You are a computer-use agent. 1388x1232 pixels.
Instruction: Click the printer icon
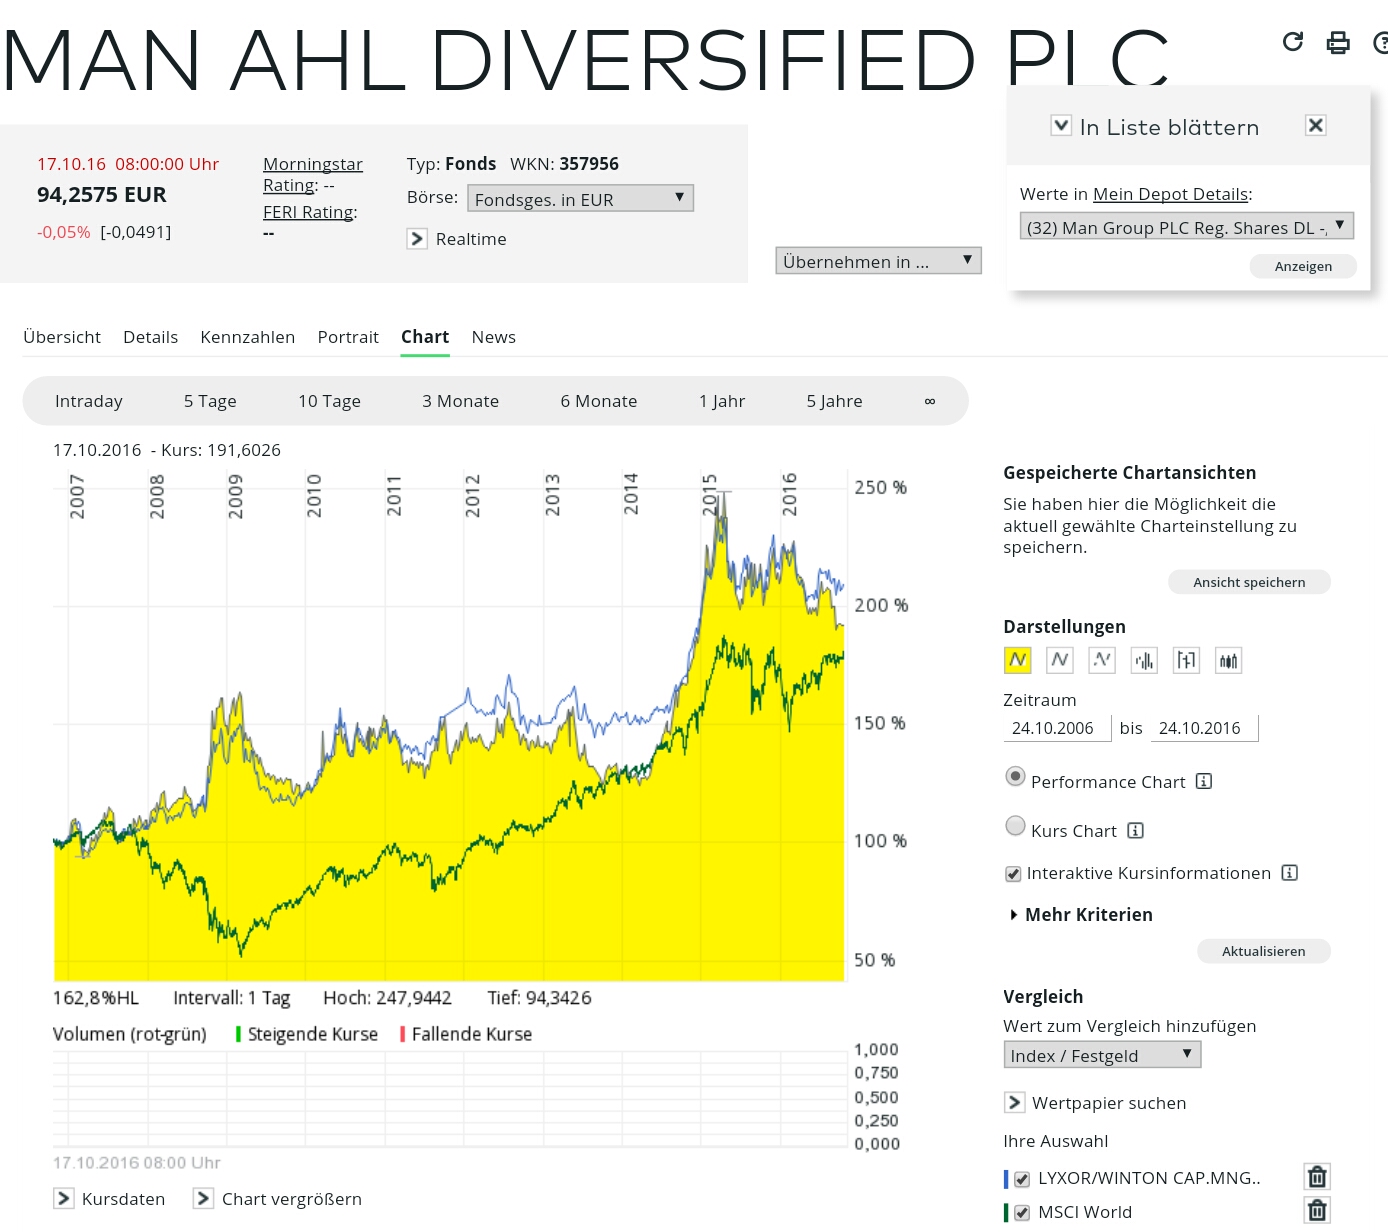tap(1338, 42)
